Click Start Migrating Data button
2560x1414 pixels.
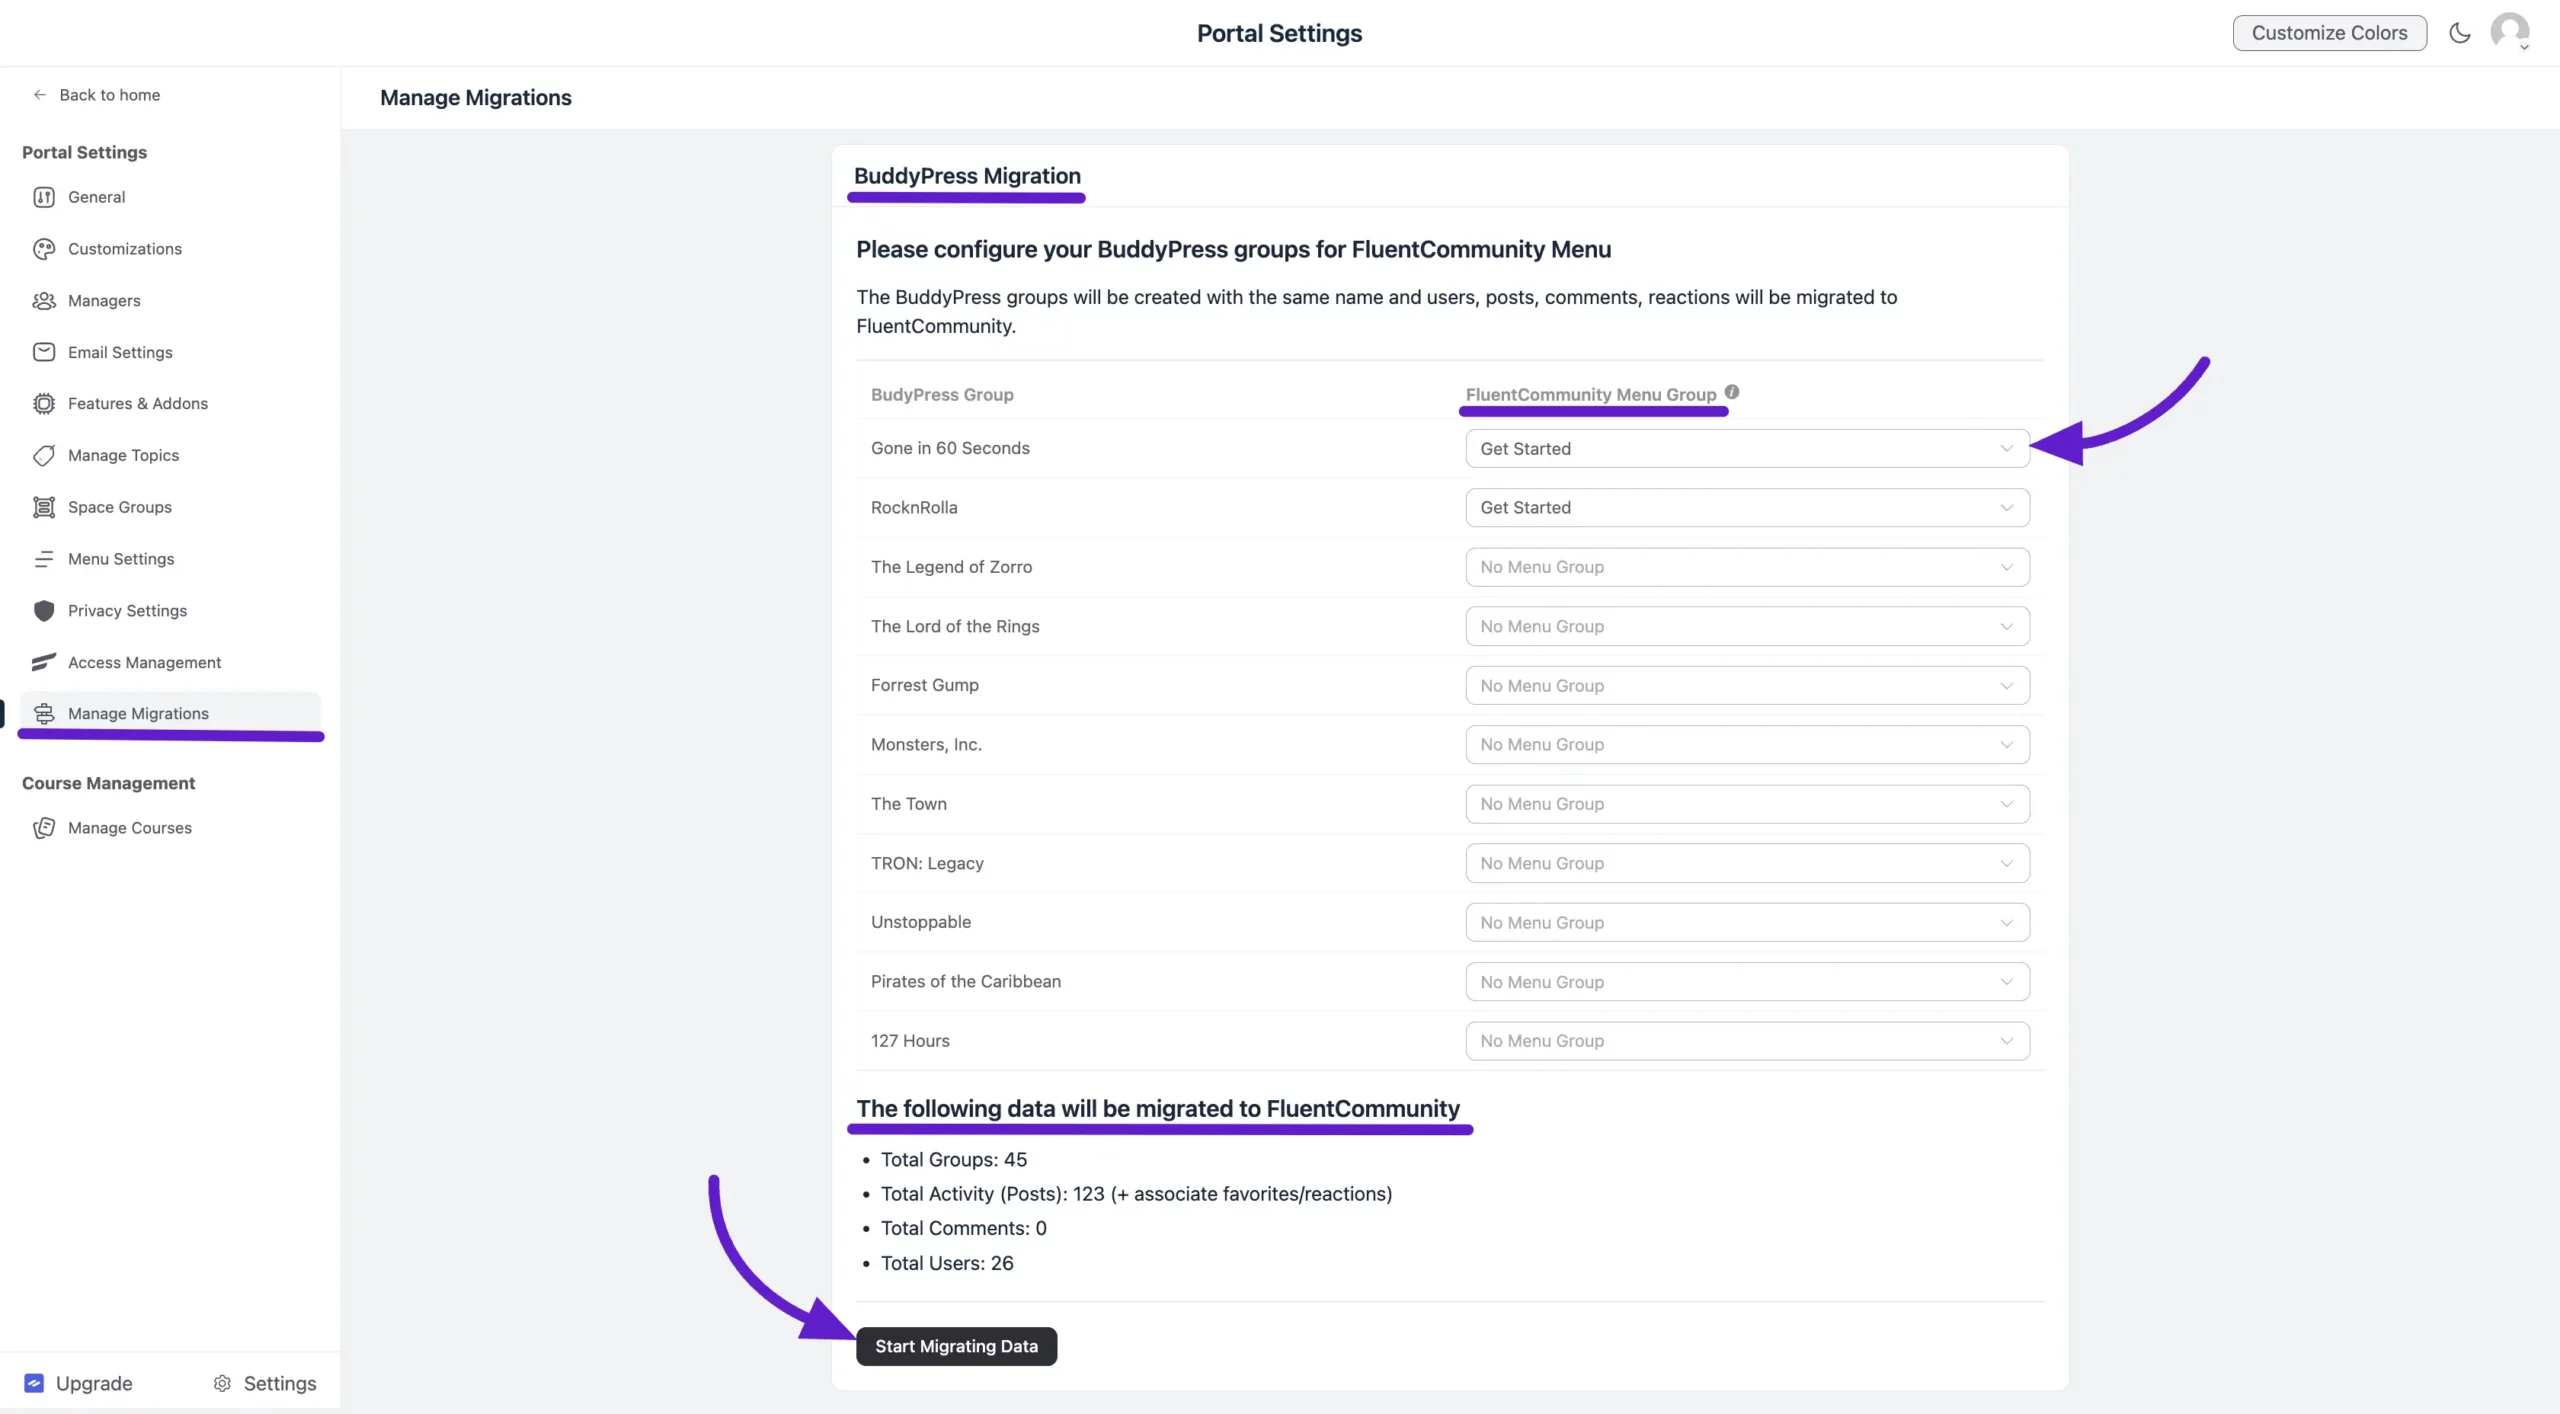[x=956, y=1346]
